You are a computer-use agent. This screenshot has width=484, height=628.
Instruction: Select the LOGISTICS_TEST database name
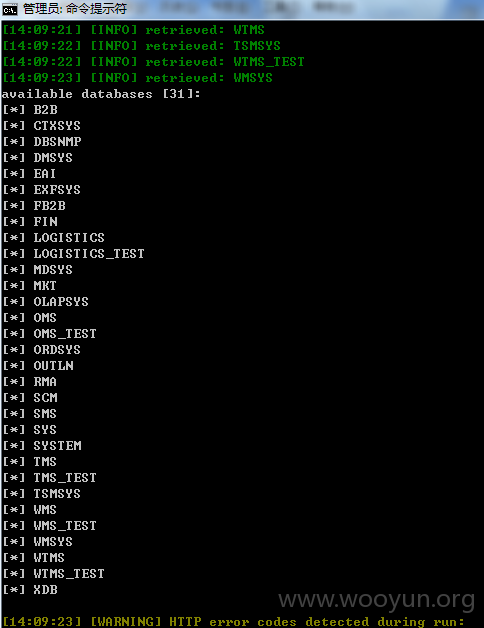pos(89,254)
